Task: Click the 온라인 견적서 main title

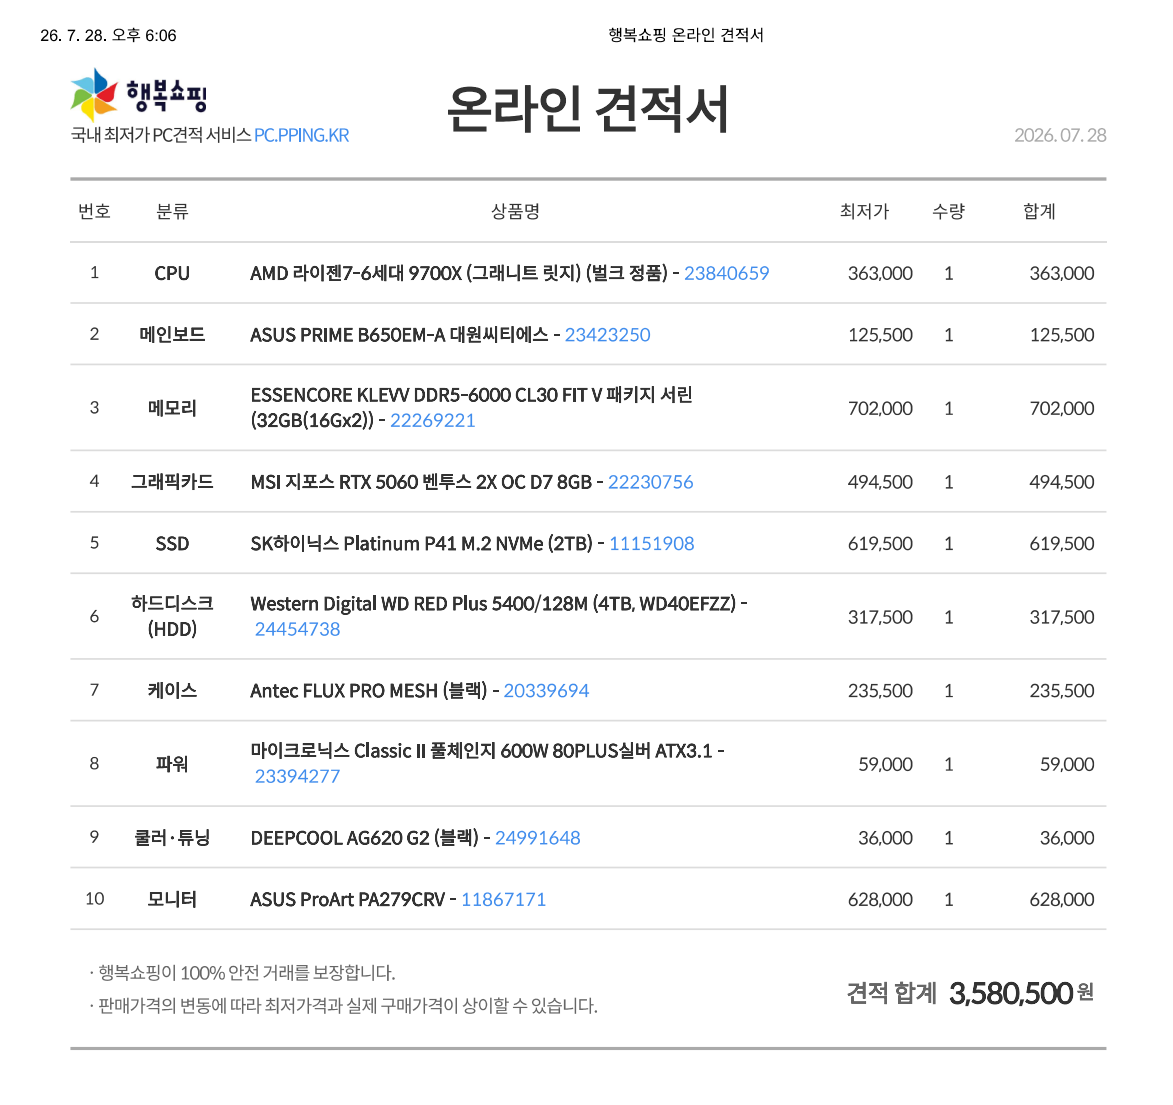Action: [588, 109]
